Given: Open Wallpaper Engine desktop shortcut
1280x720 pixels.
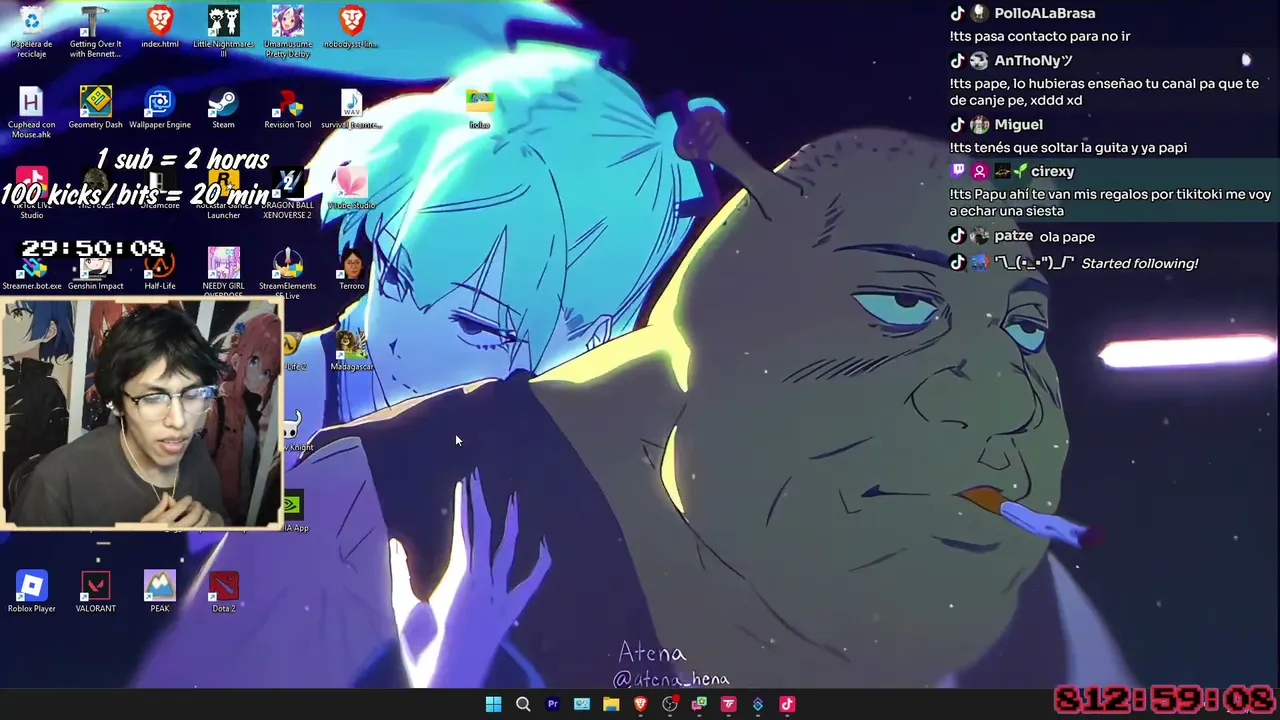Looking at the screenshot, I should point(160,108).
